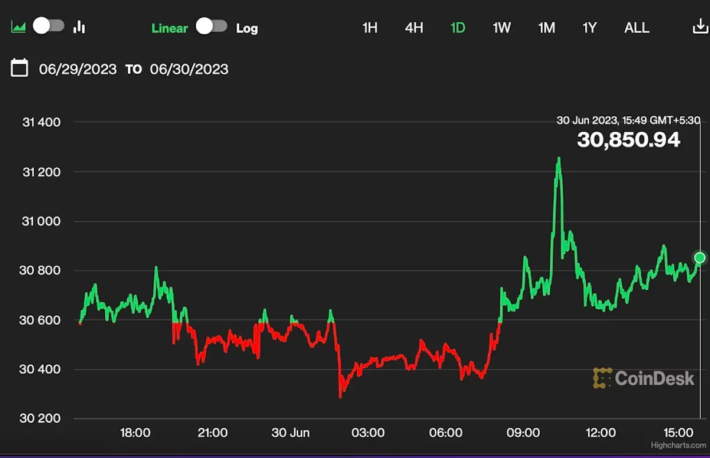The width and height of the screenshot is (710, 458).
Task: Toggle chart type switch
Action: pos(48,26)
